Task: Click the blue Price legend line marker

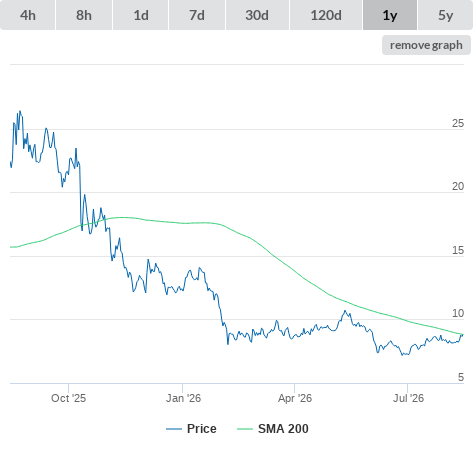Action: [174, 429]
